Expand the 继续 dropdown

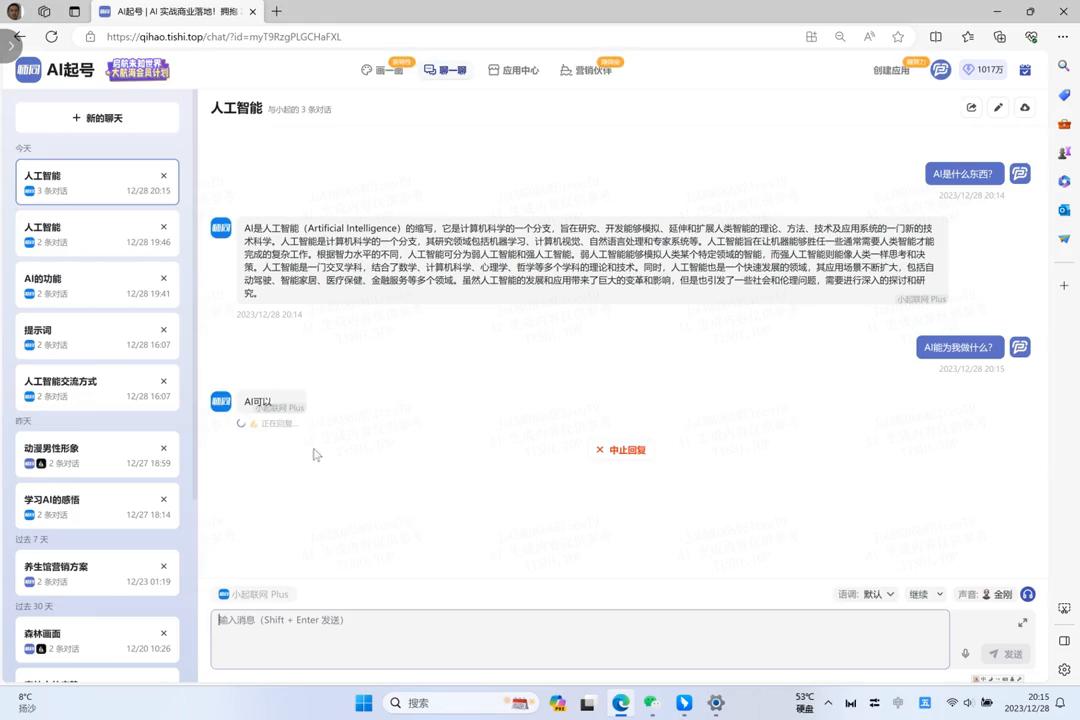923,594
